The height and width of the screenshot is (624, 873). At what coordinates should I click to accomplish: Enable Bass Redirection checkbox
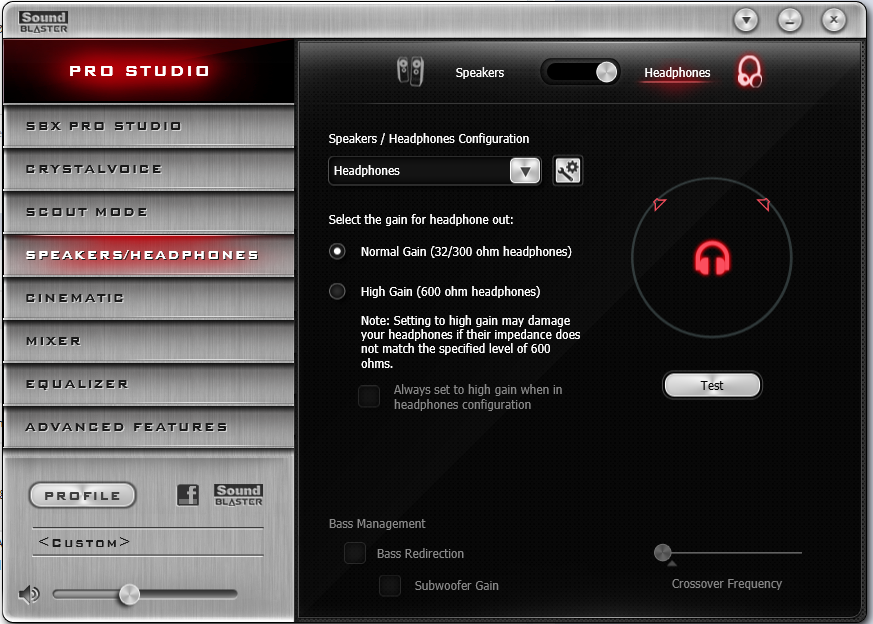coord(355,553)
